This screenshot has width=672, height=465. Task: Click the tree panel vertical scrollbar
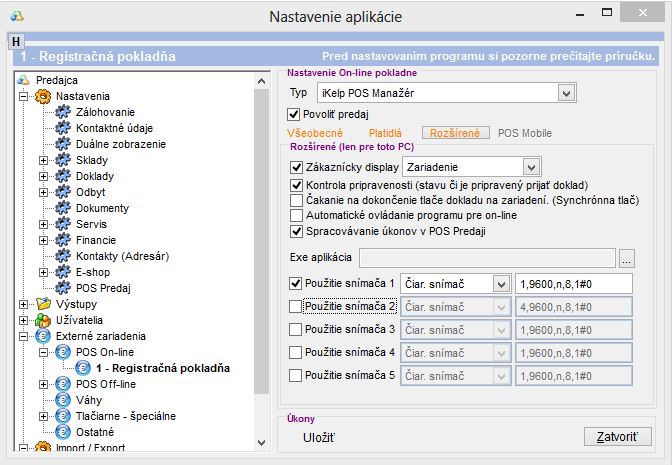[262, 250]
